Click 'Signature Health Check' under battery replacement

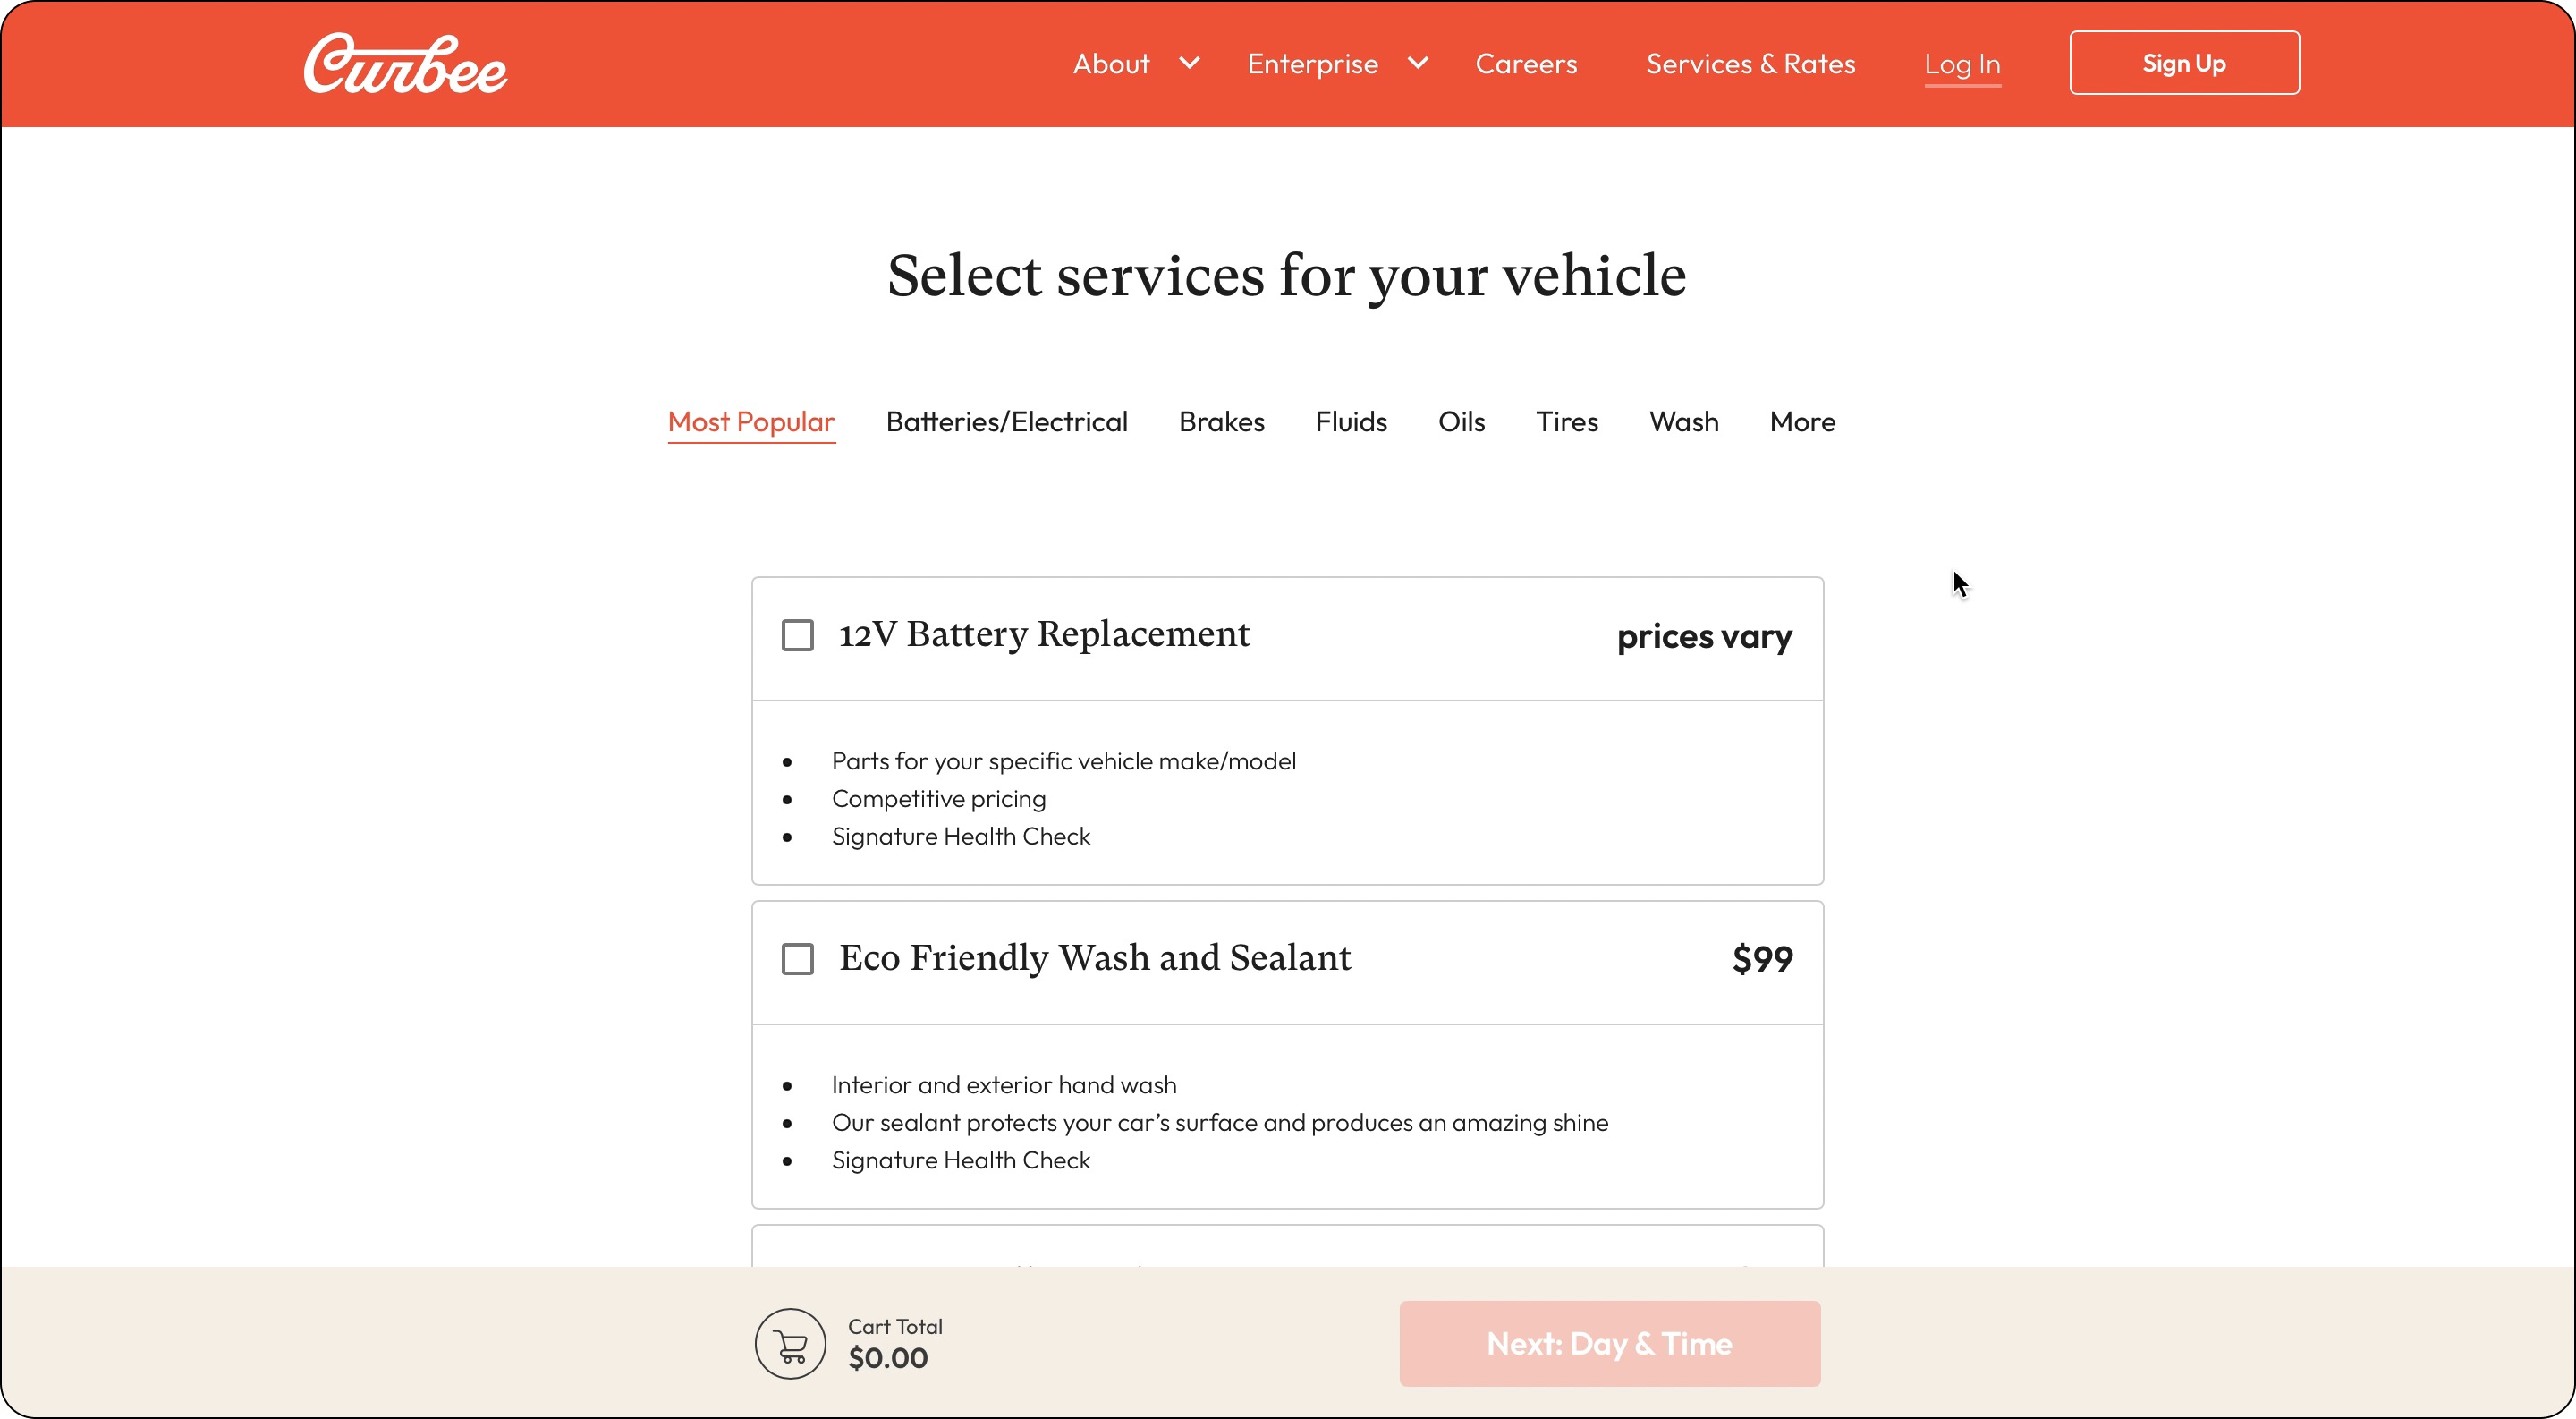961,836
